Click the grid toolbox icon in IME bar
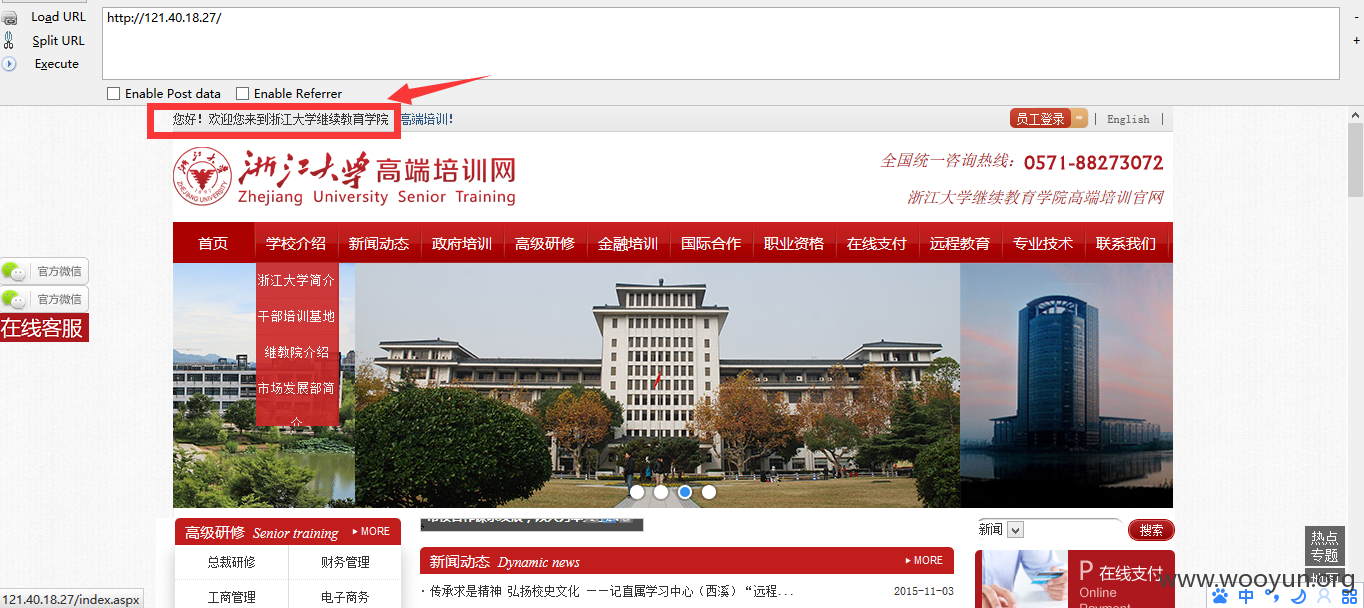The height and width of the screenshot is (608, 1364). coord(1349,596)
